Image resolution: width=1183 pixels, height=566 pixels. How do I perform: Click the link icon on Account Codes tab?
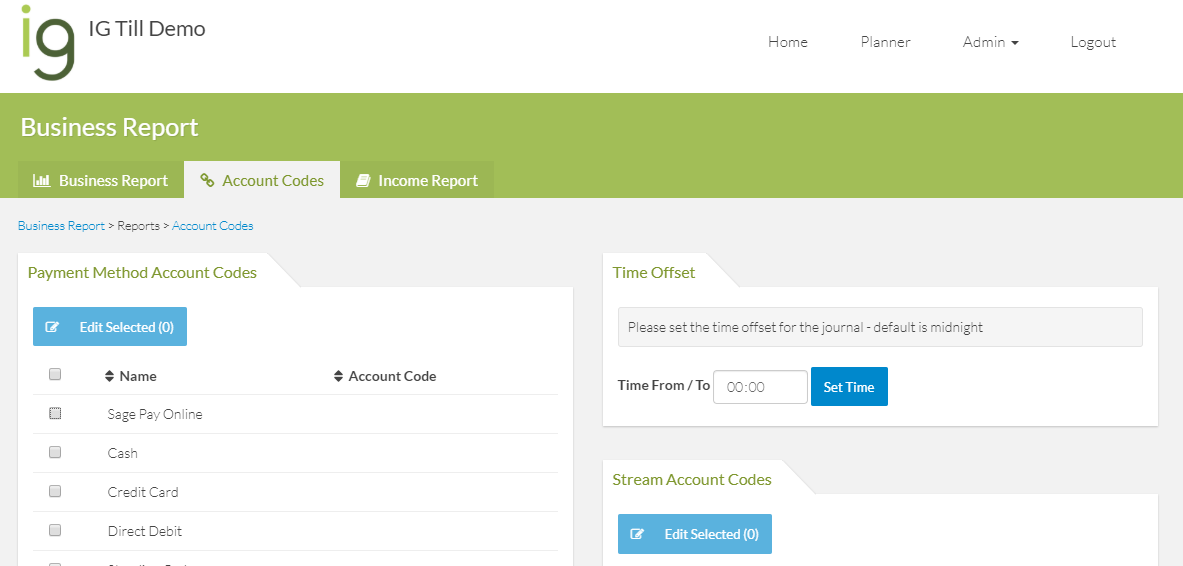pos(207,181)
